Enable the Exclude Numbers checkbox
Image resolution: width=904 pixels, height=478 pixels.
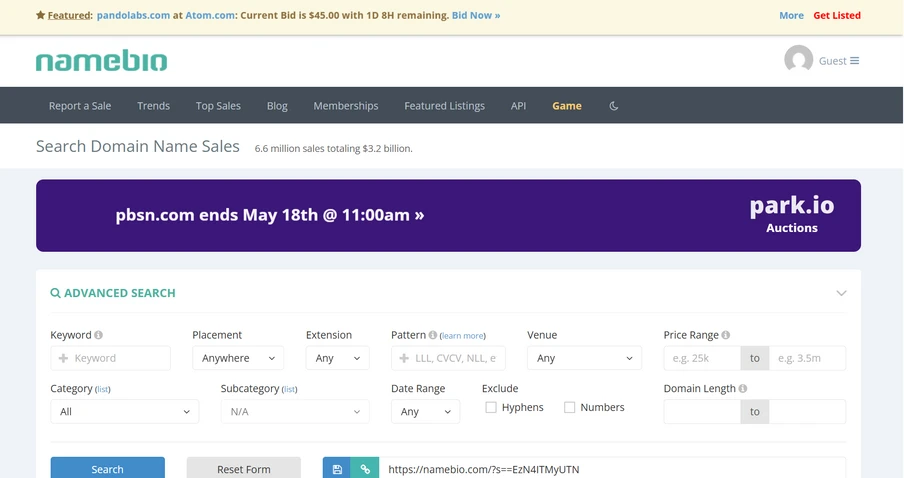(x=570, y=407)
